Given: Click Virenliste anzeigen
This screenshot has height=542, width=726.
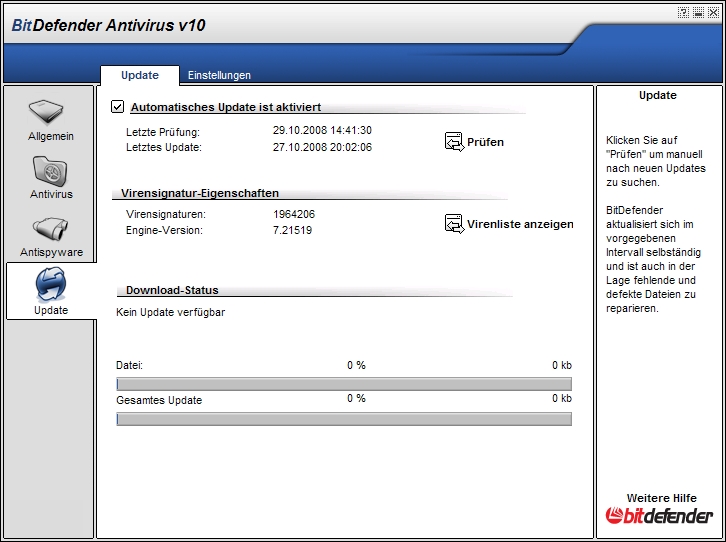Looking at the screenshot, I should click(x=520, y=224).
